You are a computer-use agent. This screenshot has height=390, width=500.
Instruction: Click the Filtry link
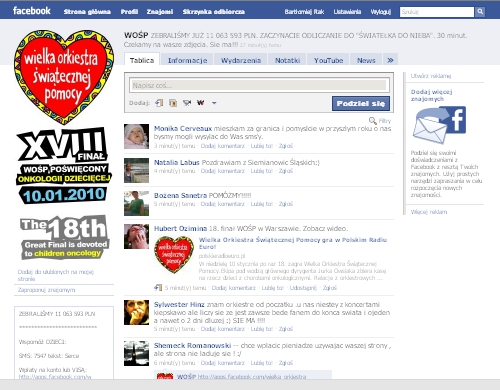[x=385, y=121]
